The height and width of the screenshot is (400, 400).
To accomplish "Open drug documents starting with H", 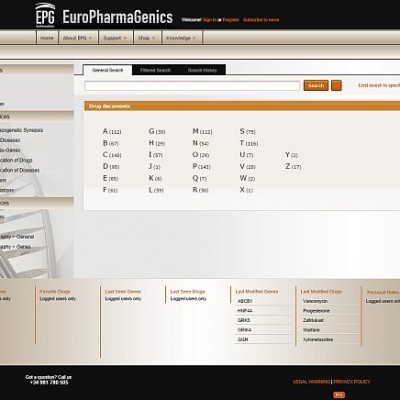I will [157, 143].
